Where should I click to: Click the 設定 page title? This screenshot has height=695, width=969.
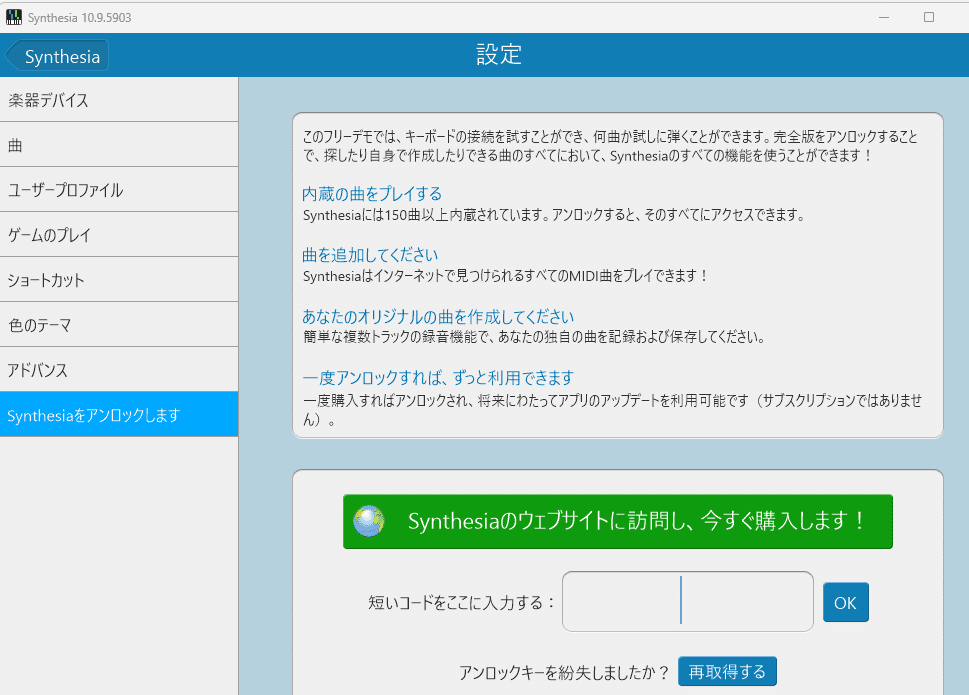(499, 54)
